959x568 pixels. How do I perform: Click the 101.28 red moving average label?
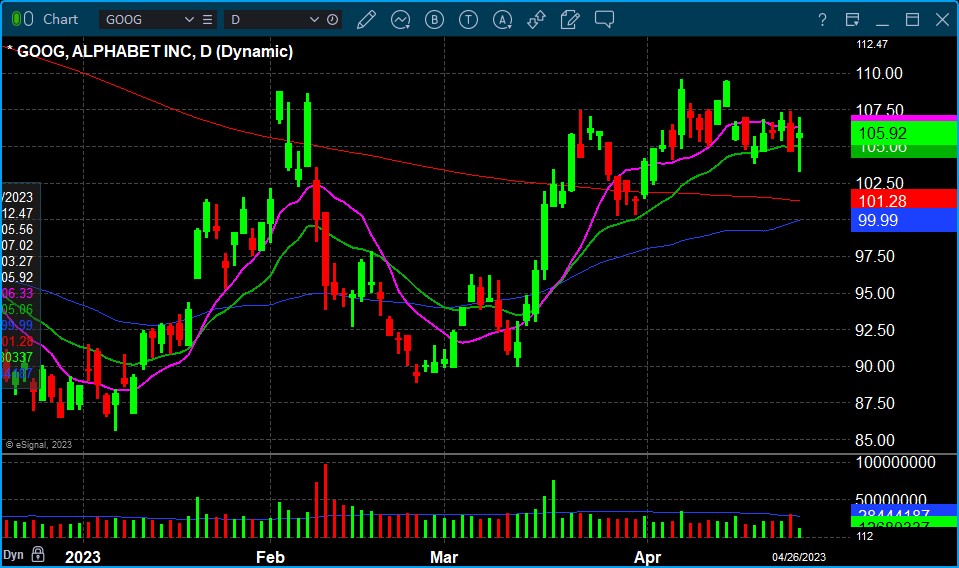903,200
